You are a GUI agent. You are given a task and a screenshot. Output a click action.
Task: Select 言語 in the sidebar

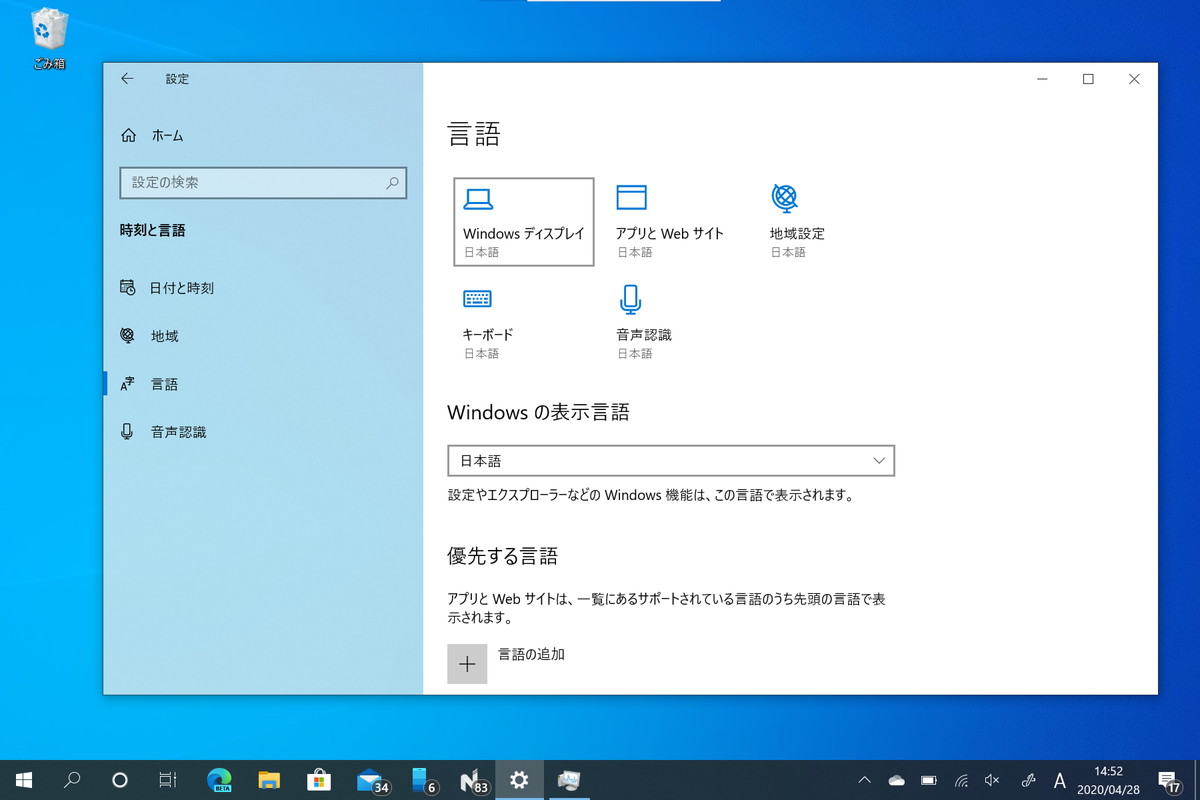pyautogui.click(x=149, y=384)
